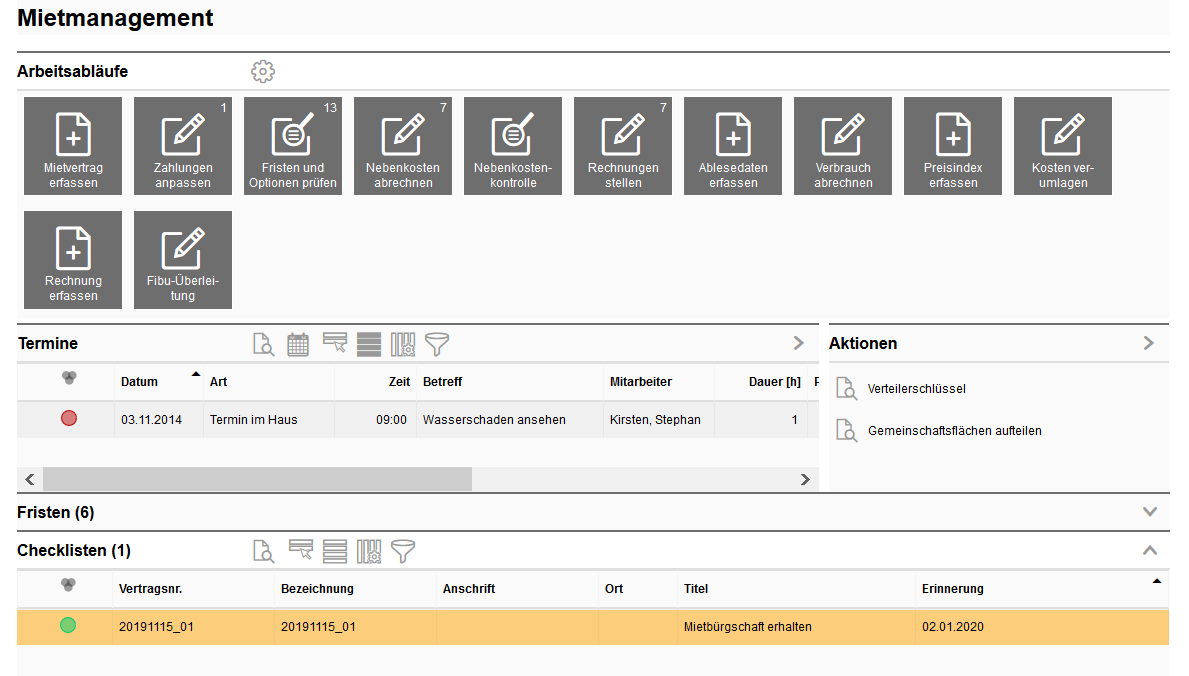Open the Fibu-Überleitung tile

pyautogui.click(x=183, y=259)
